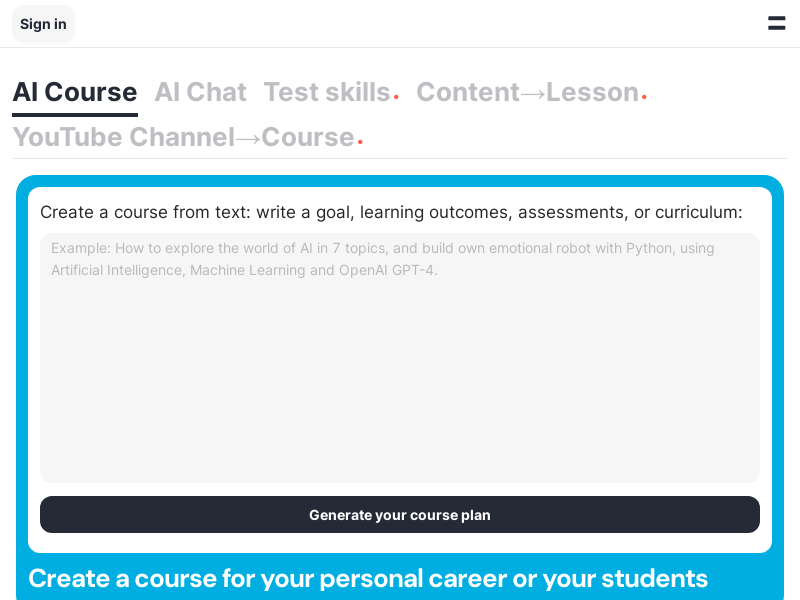Click the underline beneath AI Course
Viewport: 800px width, 600px height.
75,115
